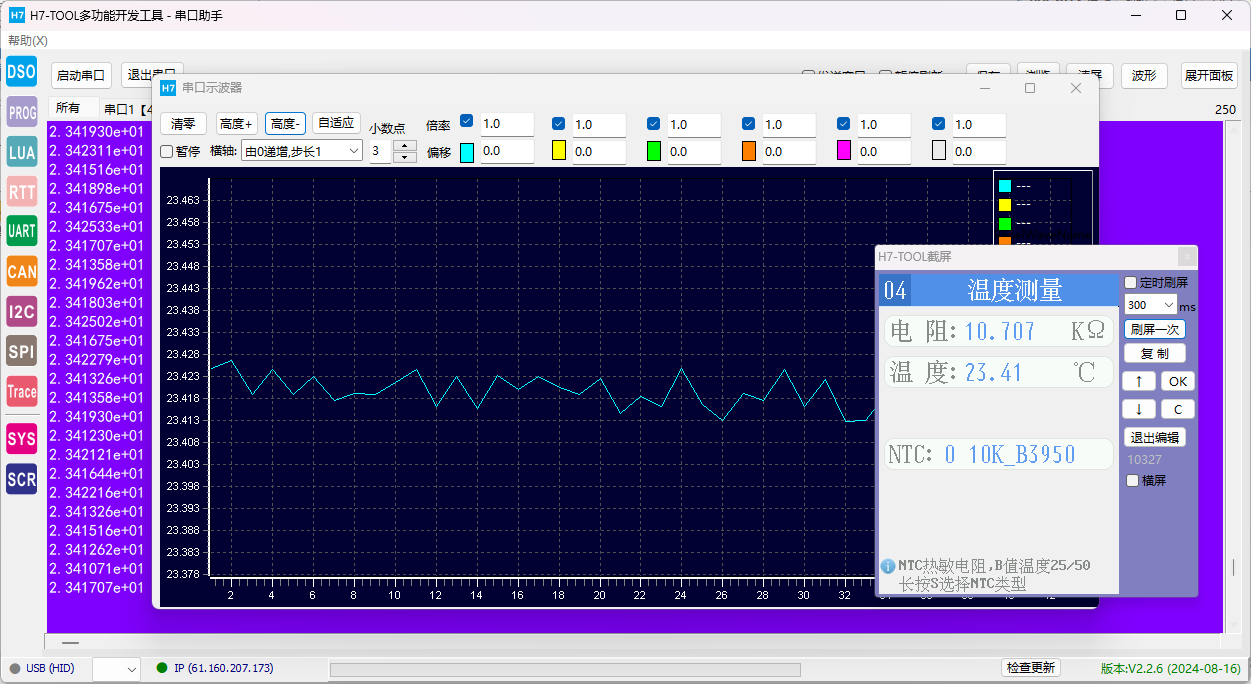Open the CAN bus module

(22, 271)
